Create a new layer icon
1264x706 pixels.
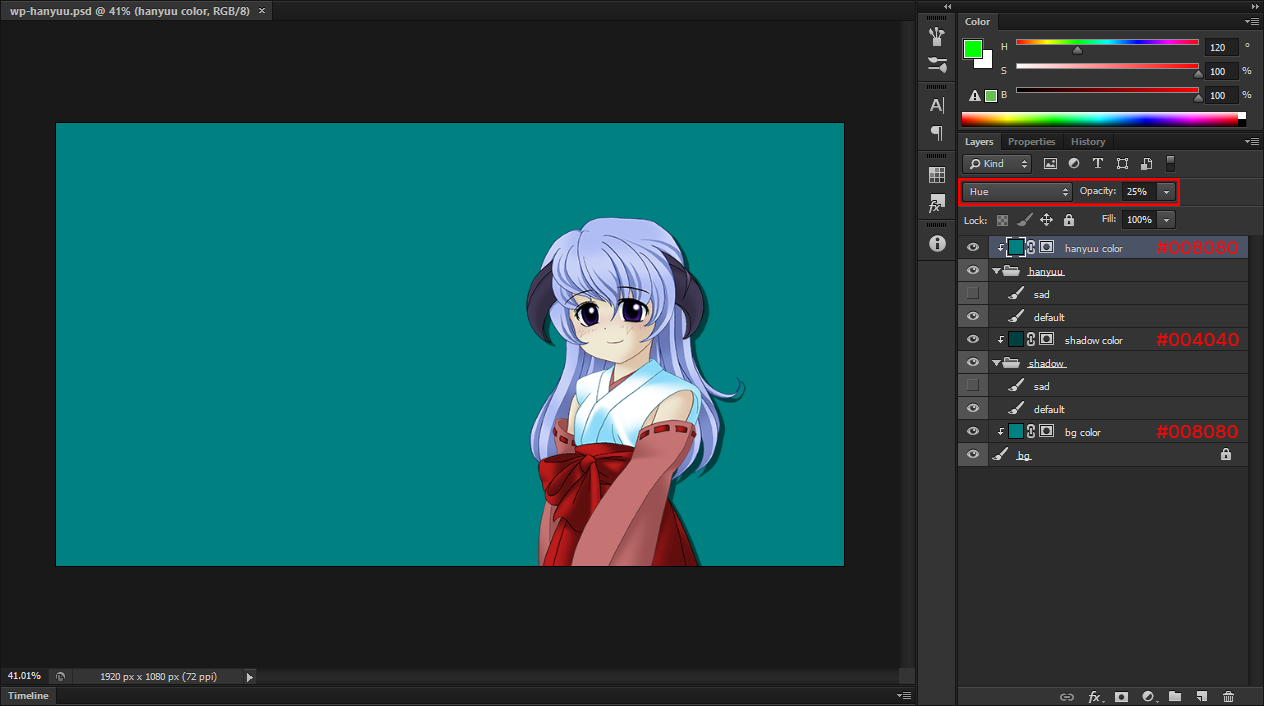(1202, 696)
